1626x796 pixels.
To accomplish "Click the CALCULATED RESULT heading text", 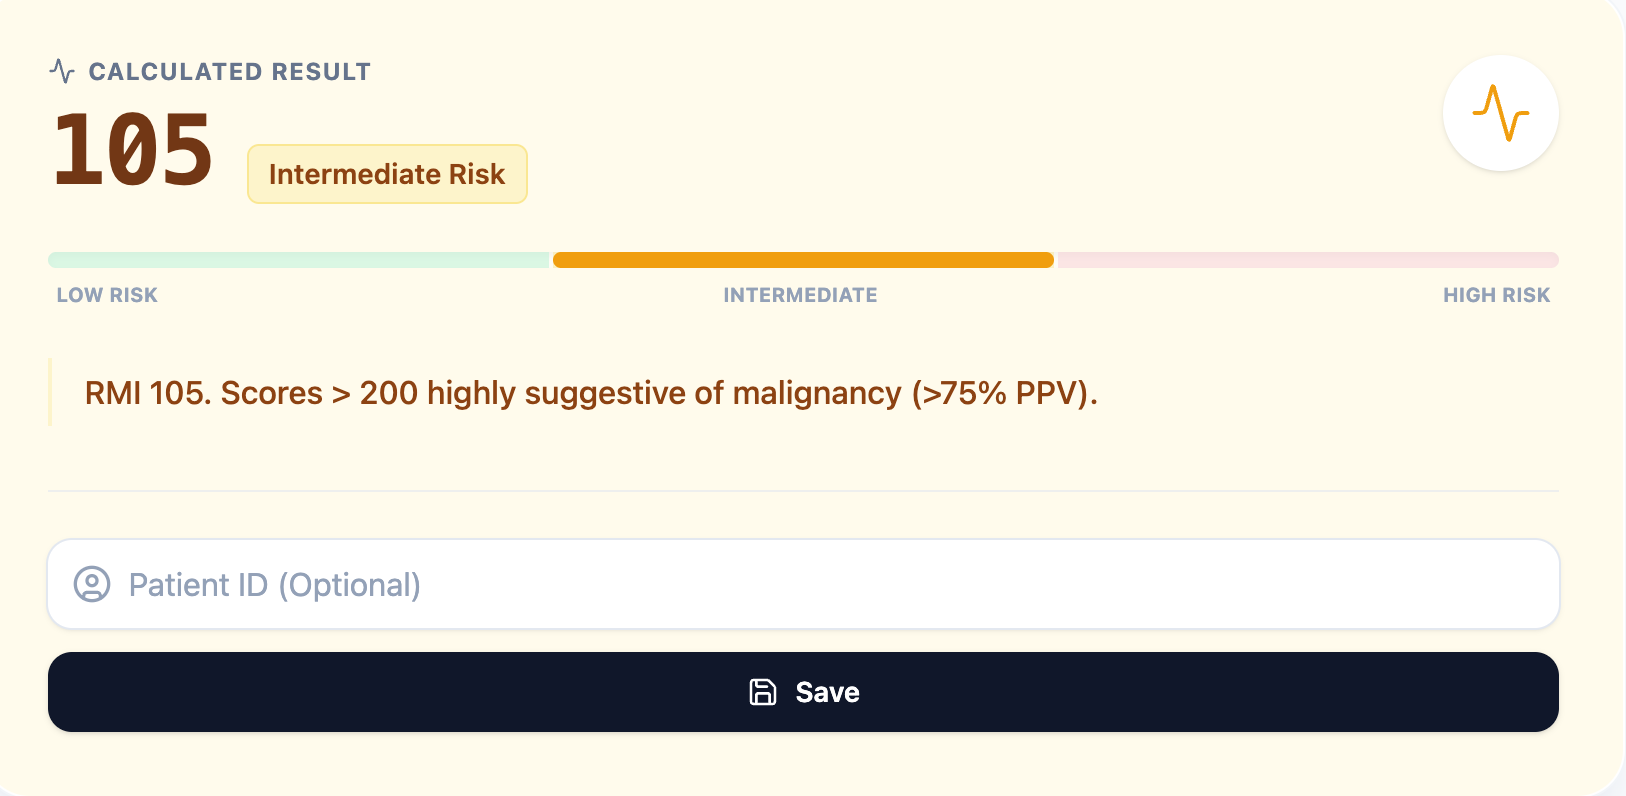I will pos(229,72).
